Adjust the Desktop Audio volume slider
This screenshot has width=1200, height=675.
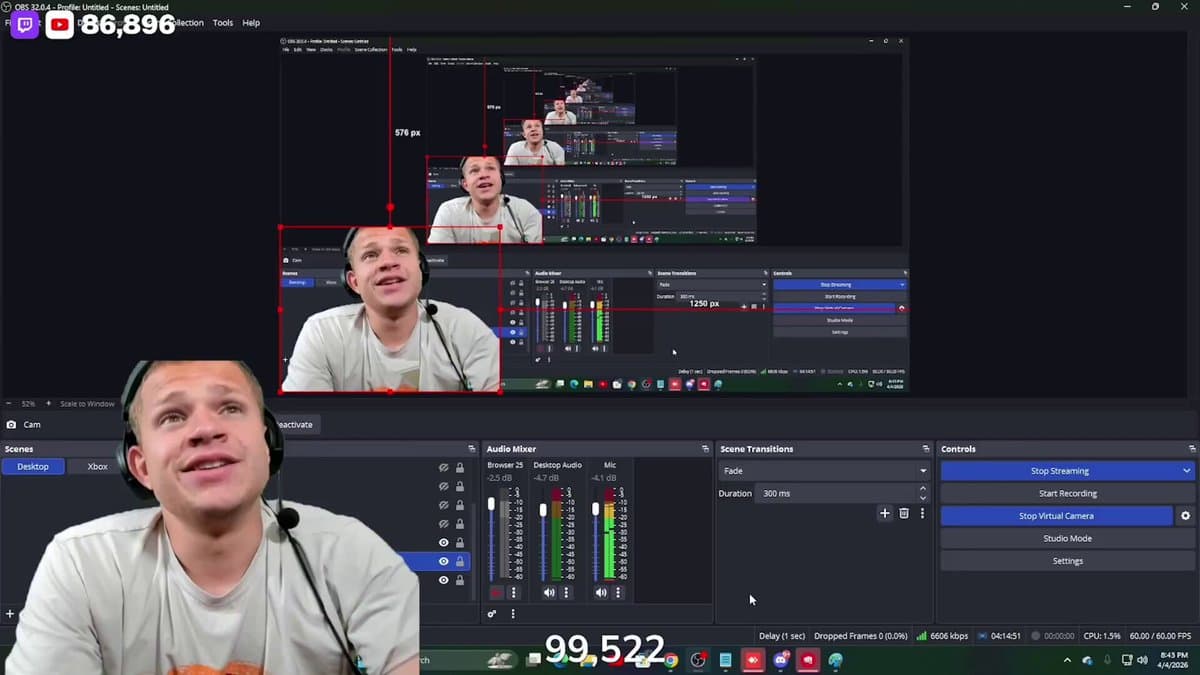(543, 510)
